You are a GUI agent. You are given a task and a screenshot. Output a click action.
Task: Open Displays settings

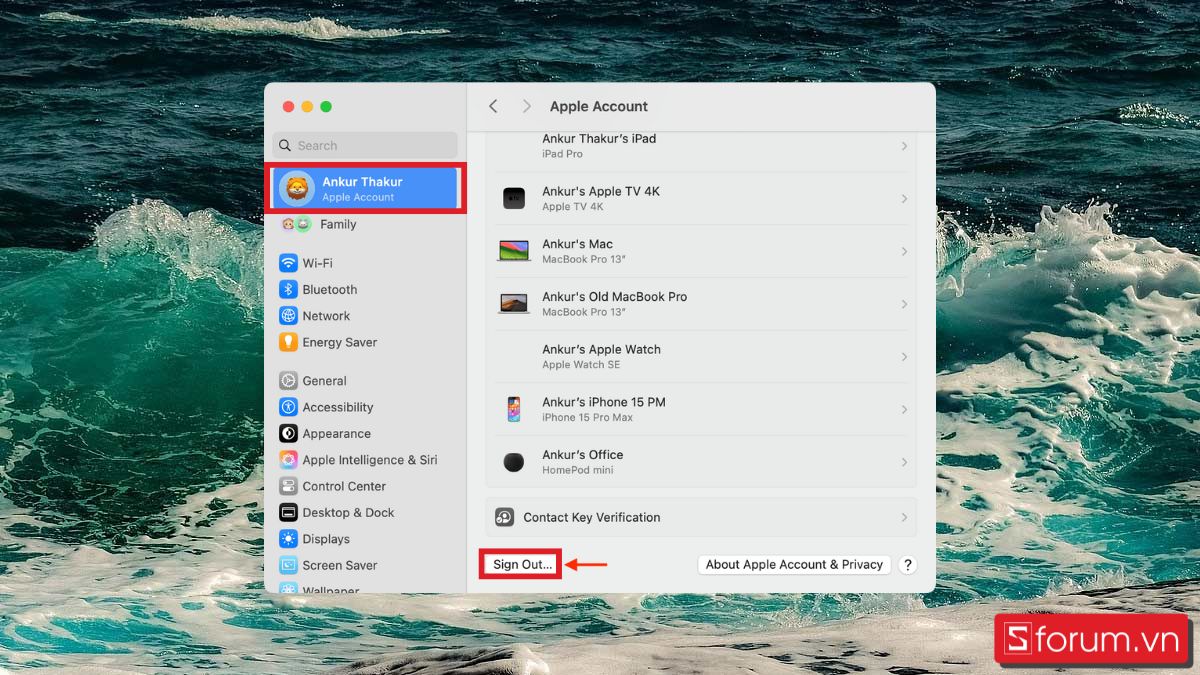324,538
